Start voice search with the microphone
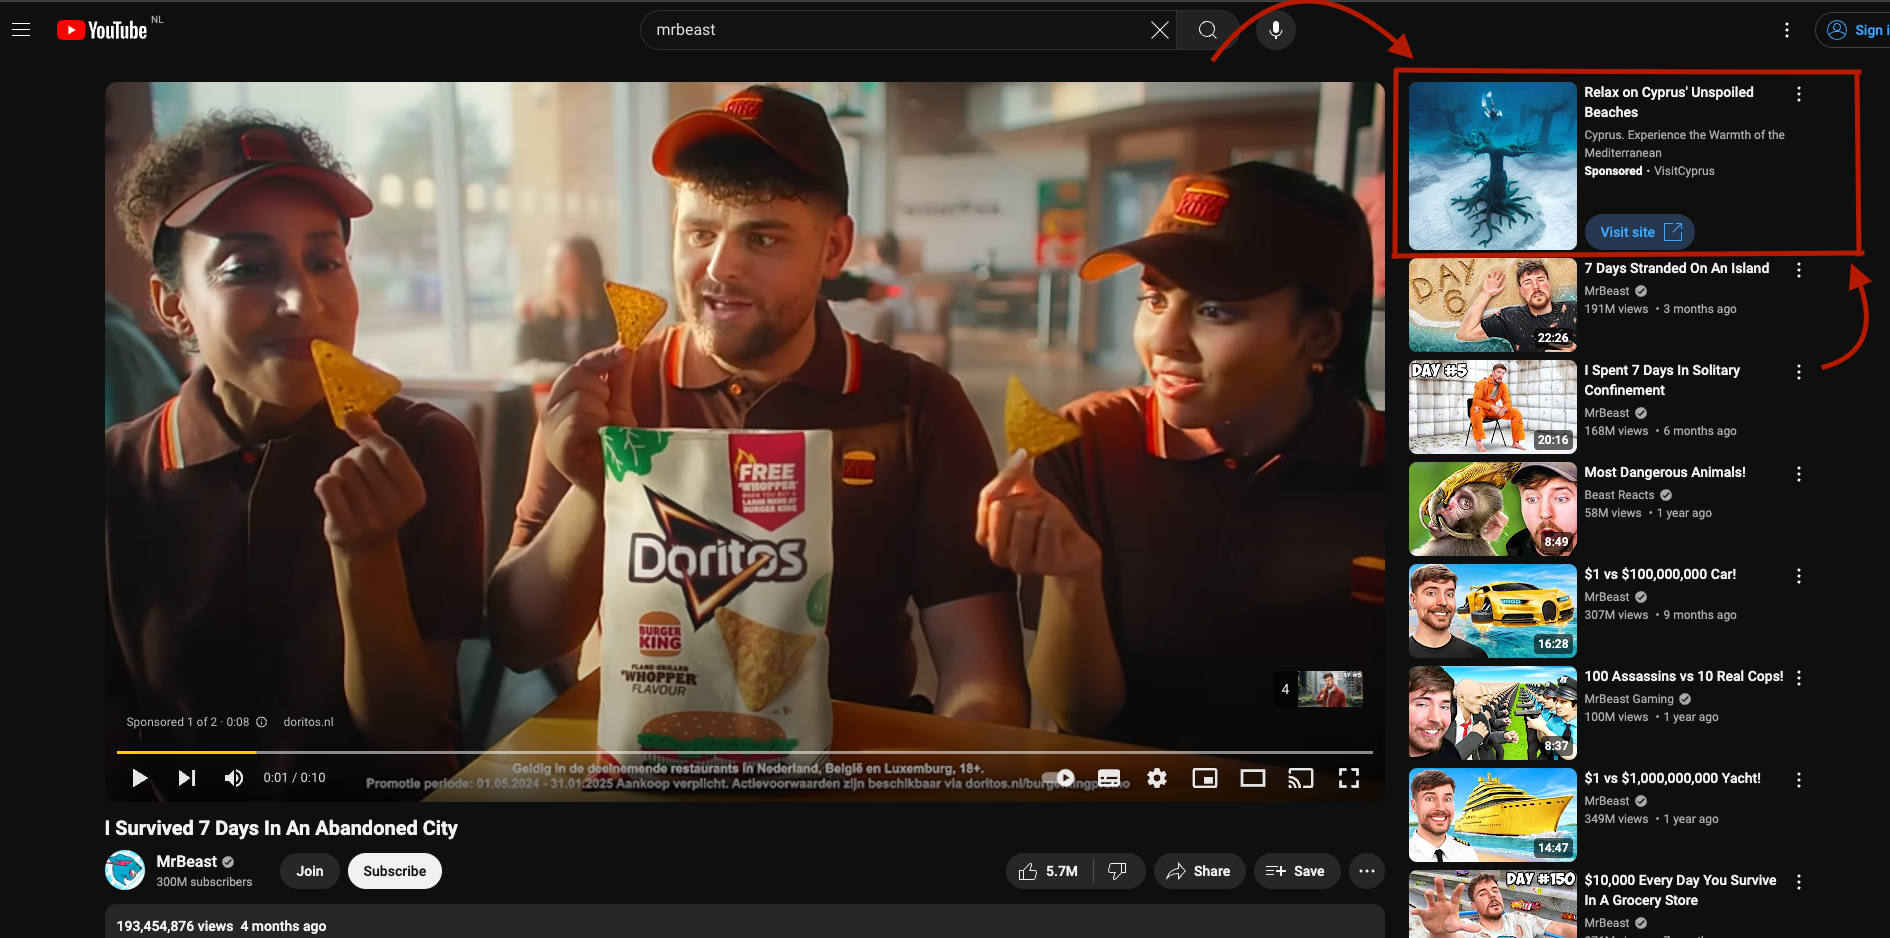The width and height of the screenshot is (1890, 938). tap(1275, 30)
